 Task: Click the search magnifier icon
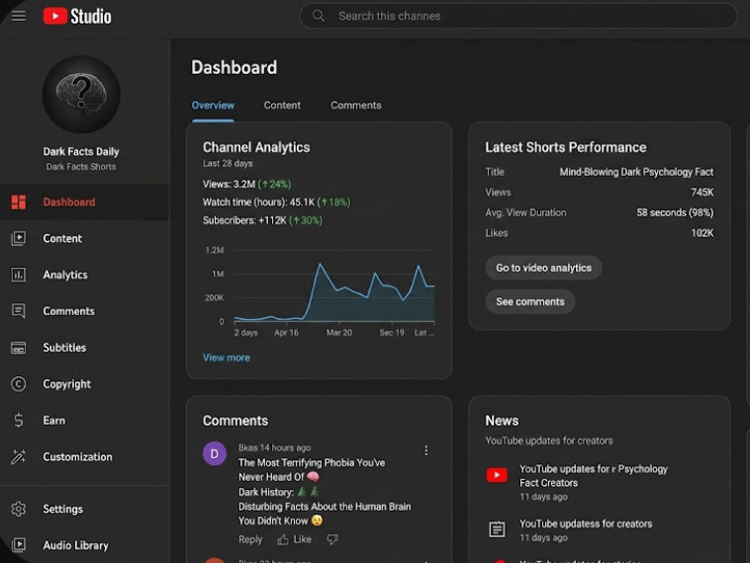coord(319,16)
